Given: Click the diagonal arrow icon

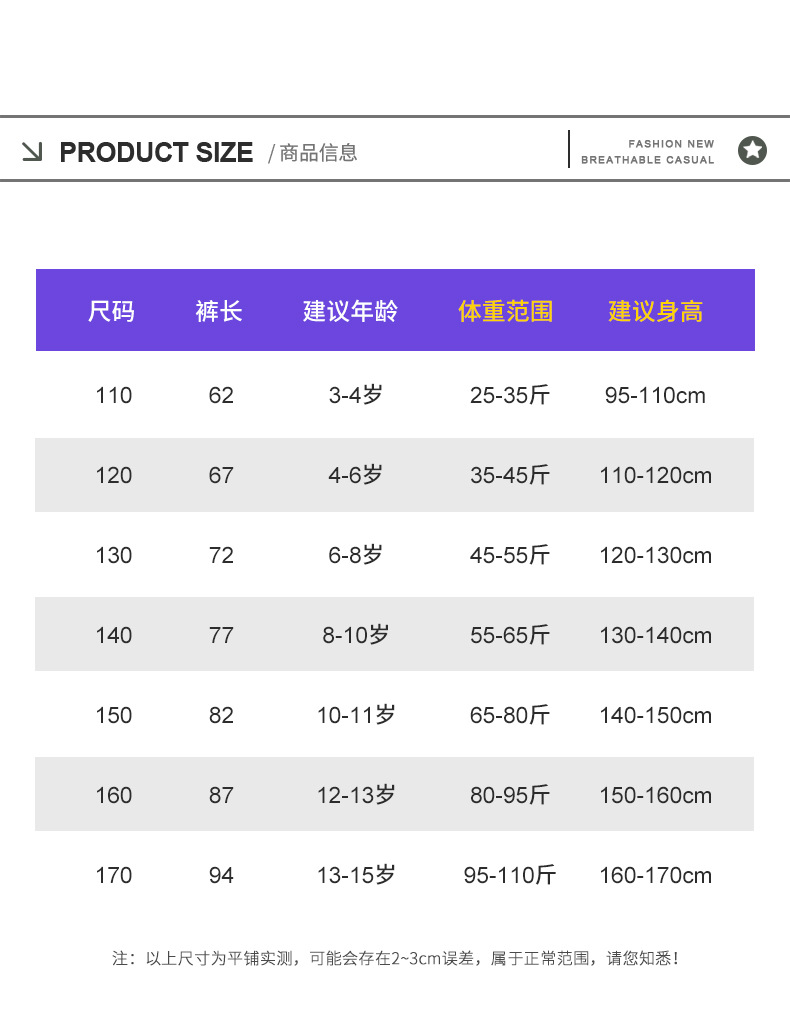Looking at the screenshot, I should 32,152.
